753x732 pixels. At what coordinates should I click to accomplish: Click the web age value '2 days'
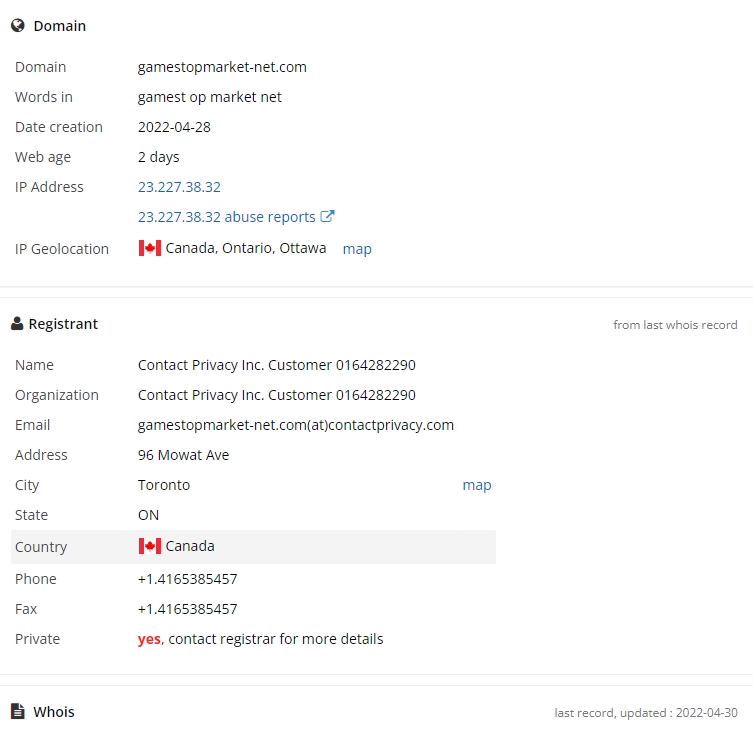158,157
